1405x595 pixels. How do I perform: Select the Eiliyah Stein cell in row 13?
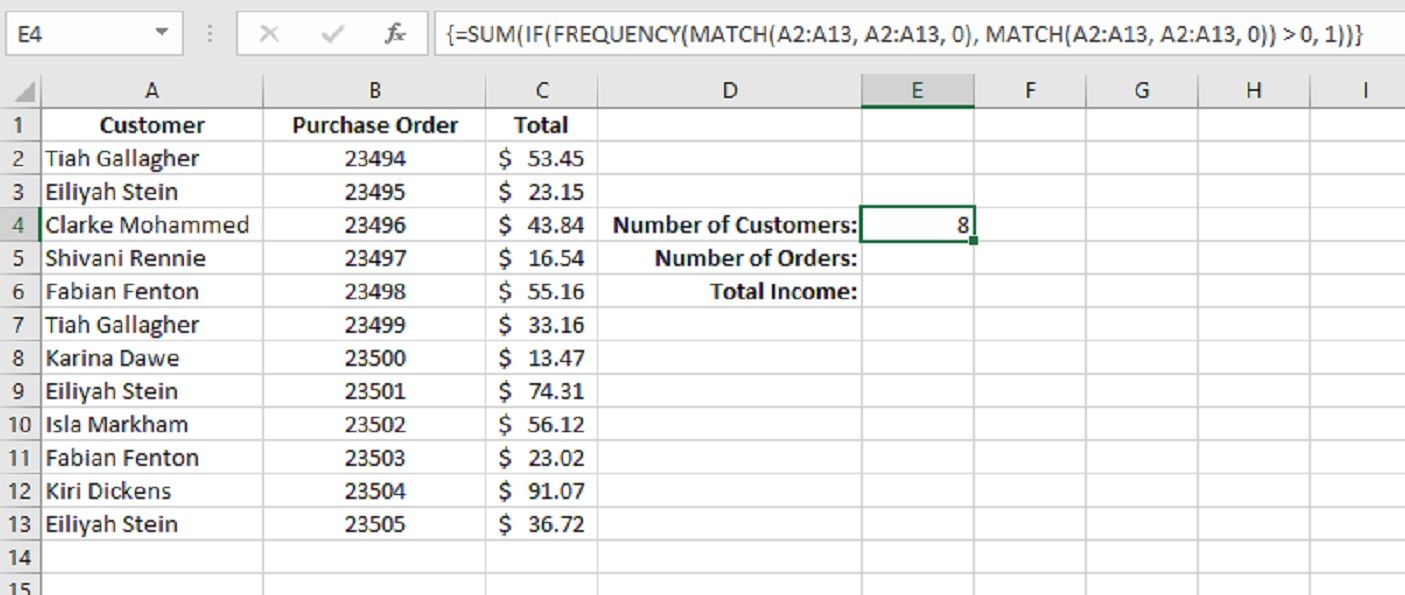pos(152,524)
